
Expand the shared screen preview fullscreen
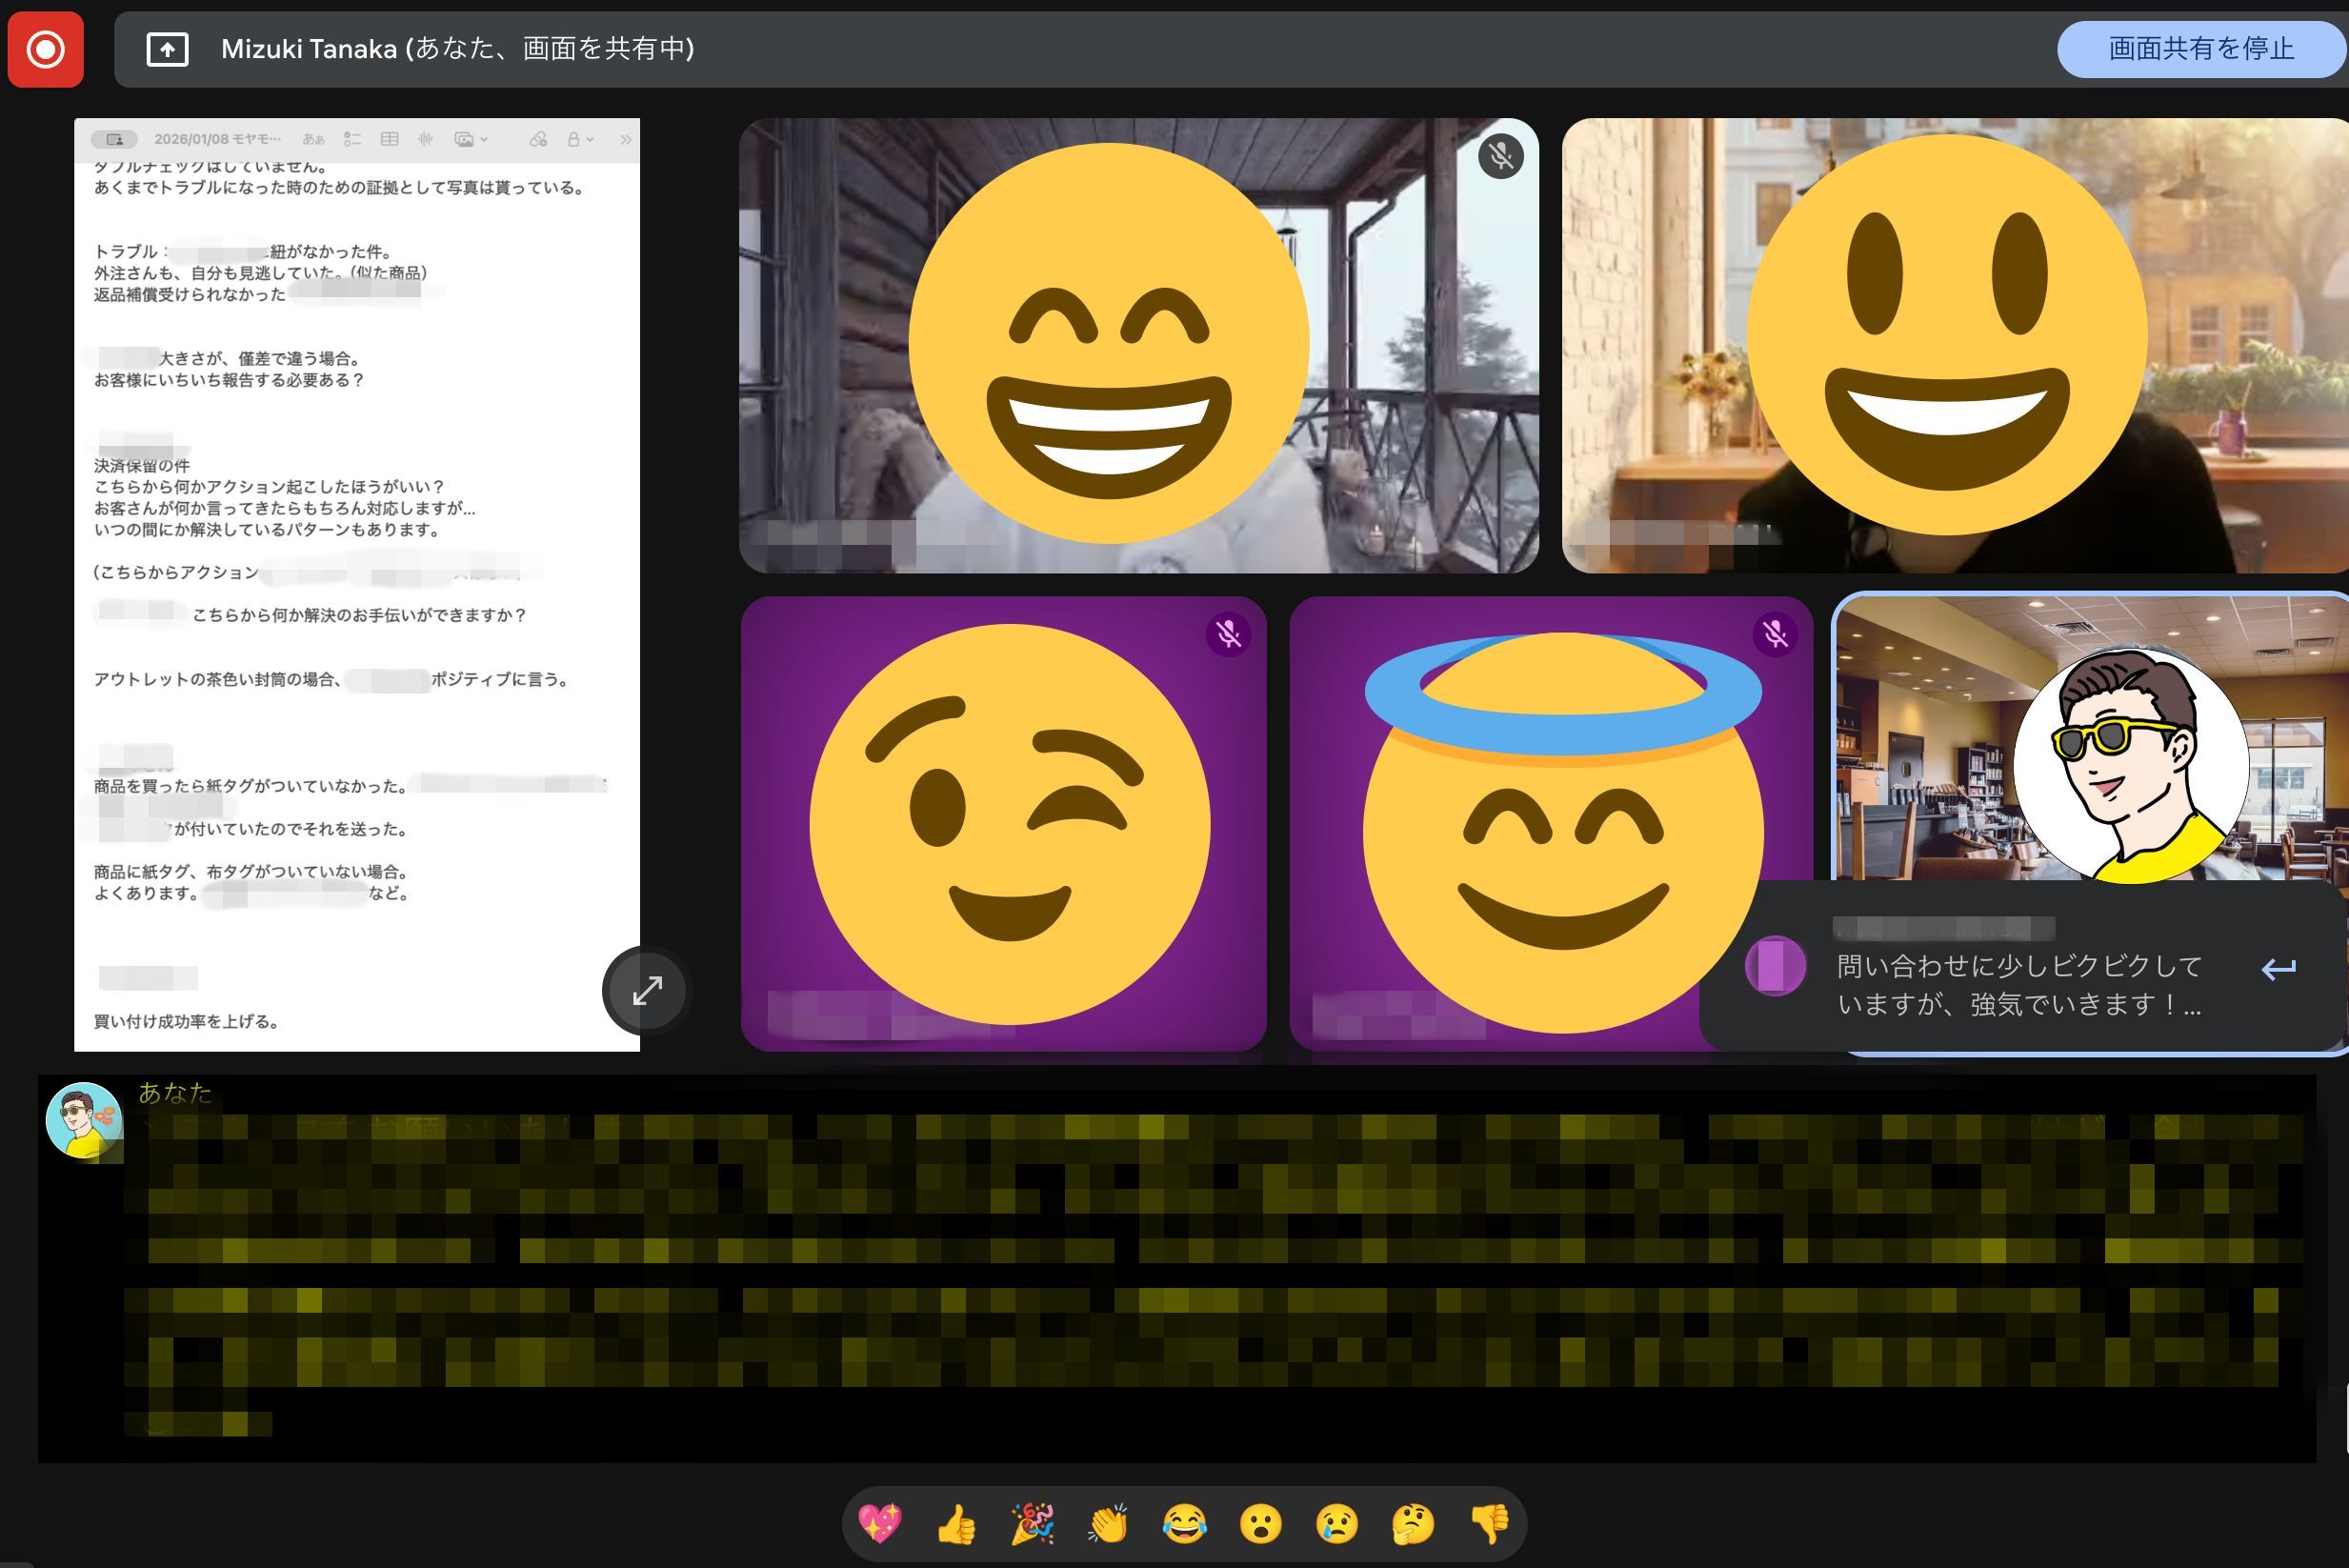click(647, 990)
